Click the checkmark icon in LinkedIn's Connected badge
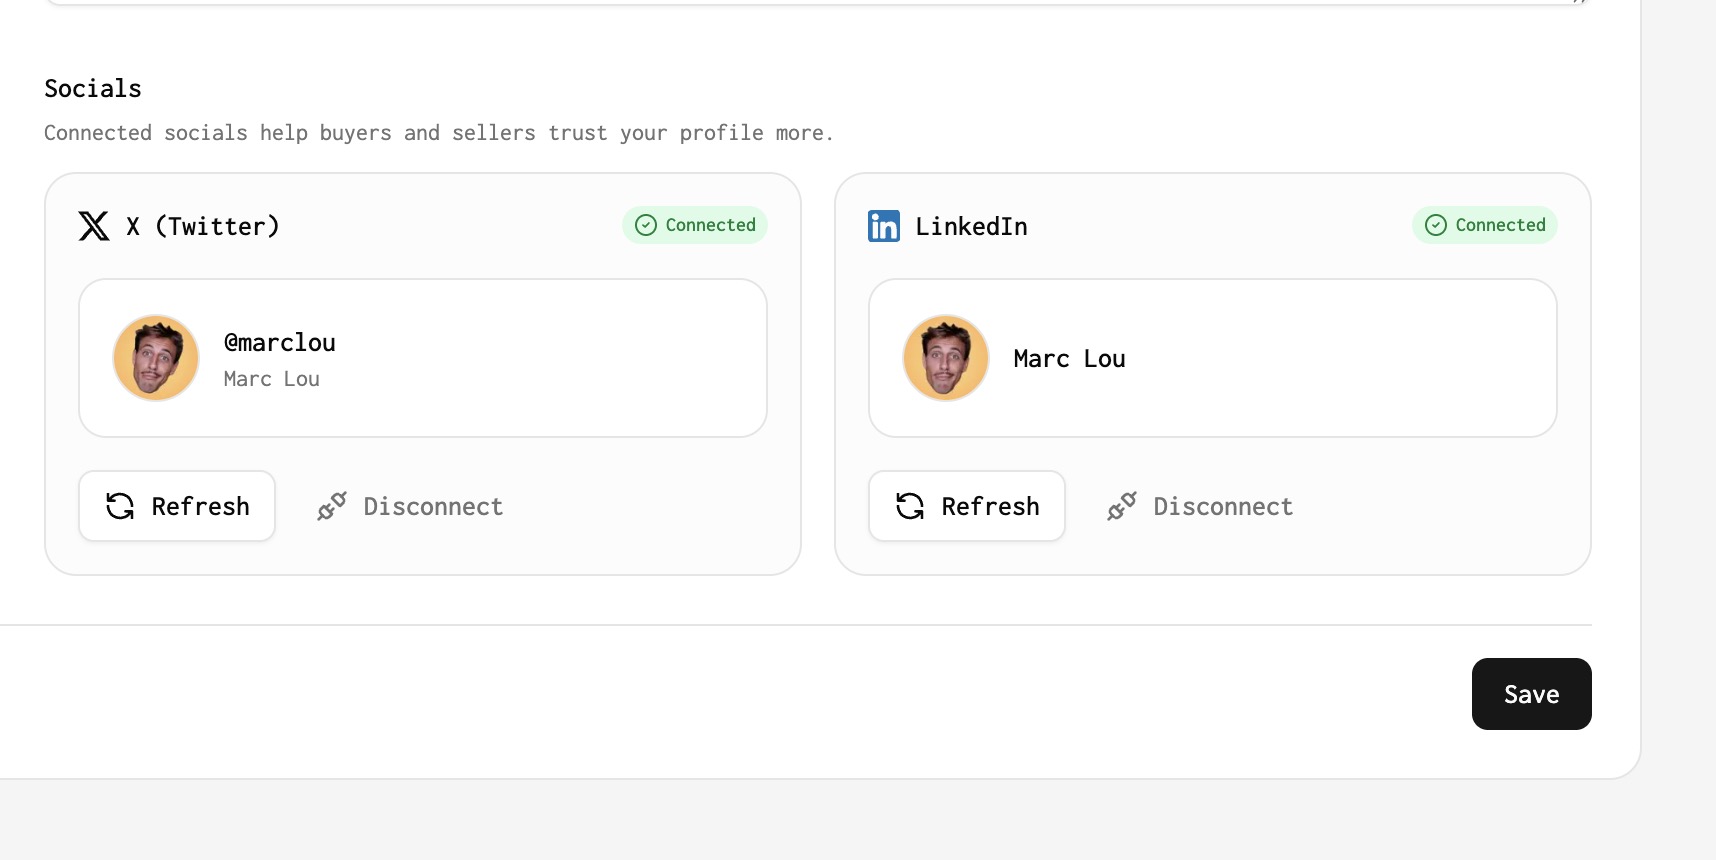Viewport: 1716px width, 860px height. 1436,225
